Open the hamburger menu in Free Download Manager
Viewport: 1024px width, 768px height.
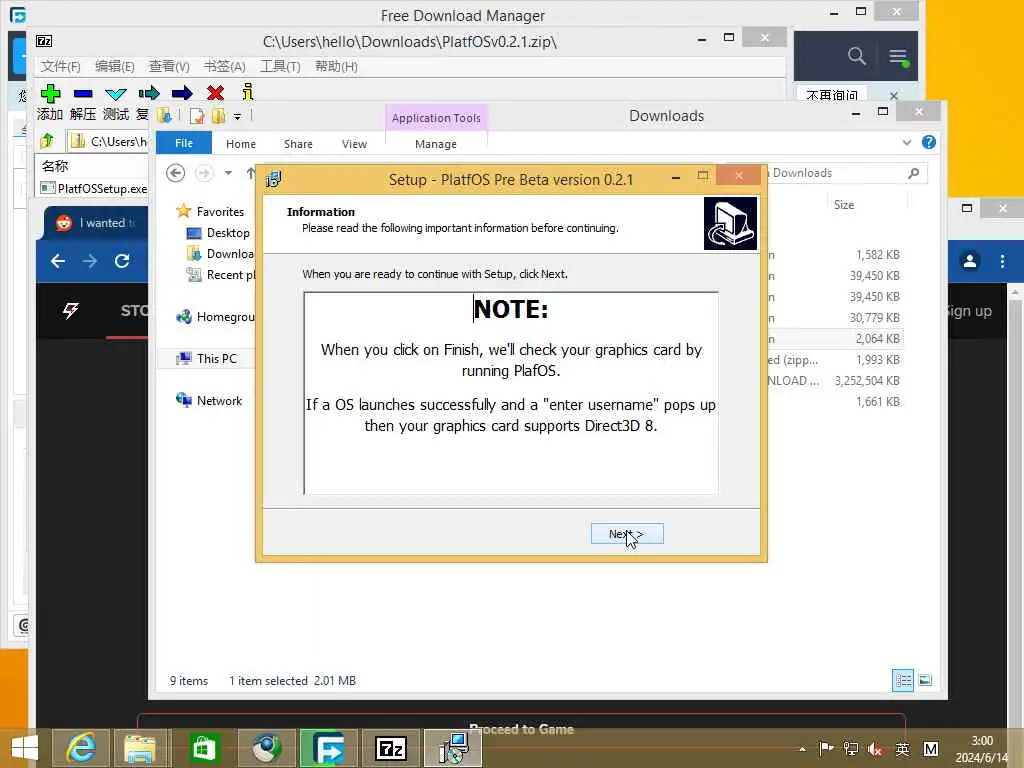click(x=899, y=57)
